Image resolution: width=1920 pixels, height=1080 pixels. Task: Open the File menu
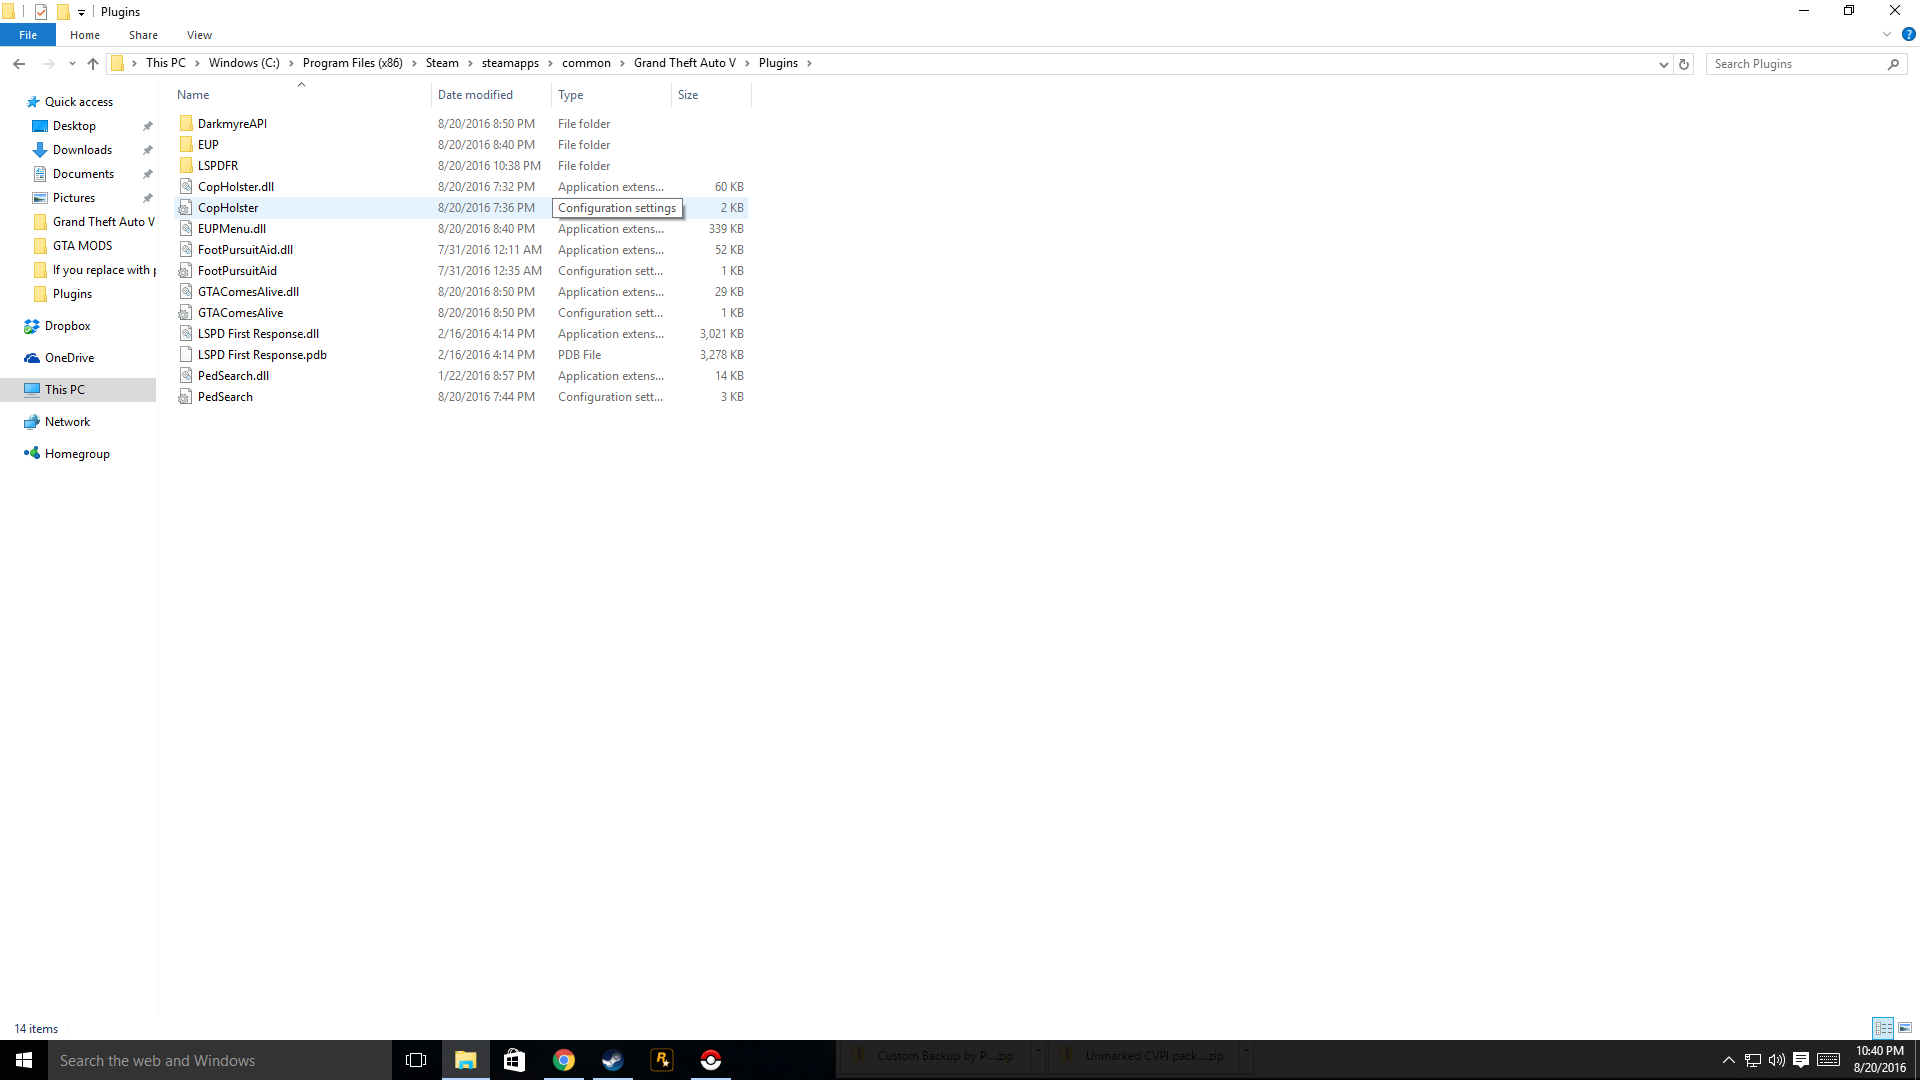[x=28, y=35]
